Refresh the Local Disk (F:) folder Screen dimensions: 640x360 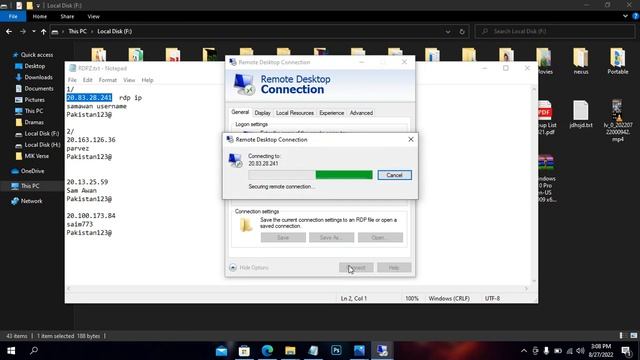462,31
